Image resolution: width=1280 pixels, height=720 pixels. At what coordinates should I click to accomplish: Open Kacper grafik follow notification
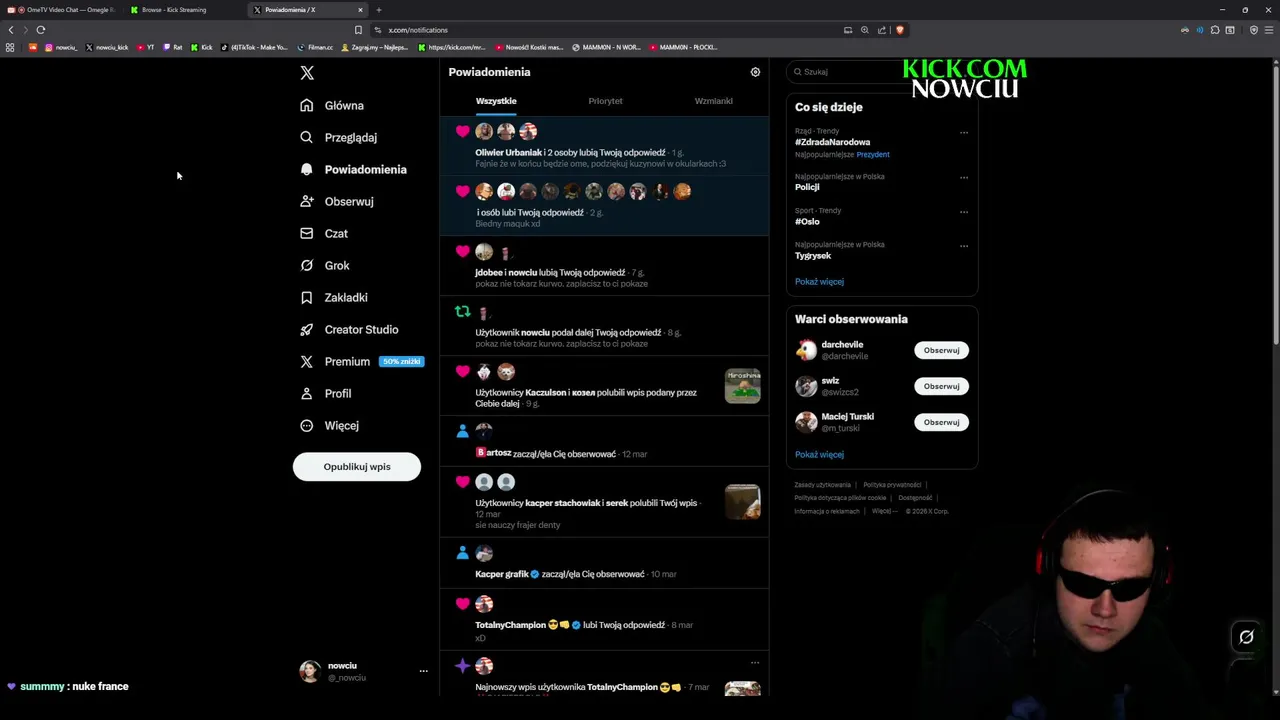(x=604, y=562)
